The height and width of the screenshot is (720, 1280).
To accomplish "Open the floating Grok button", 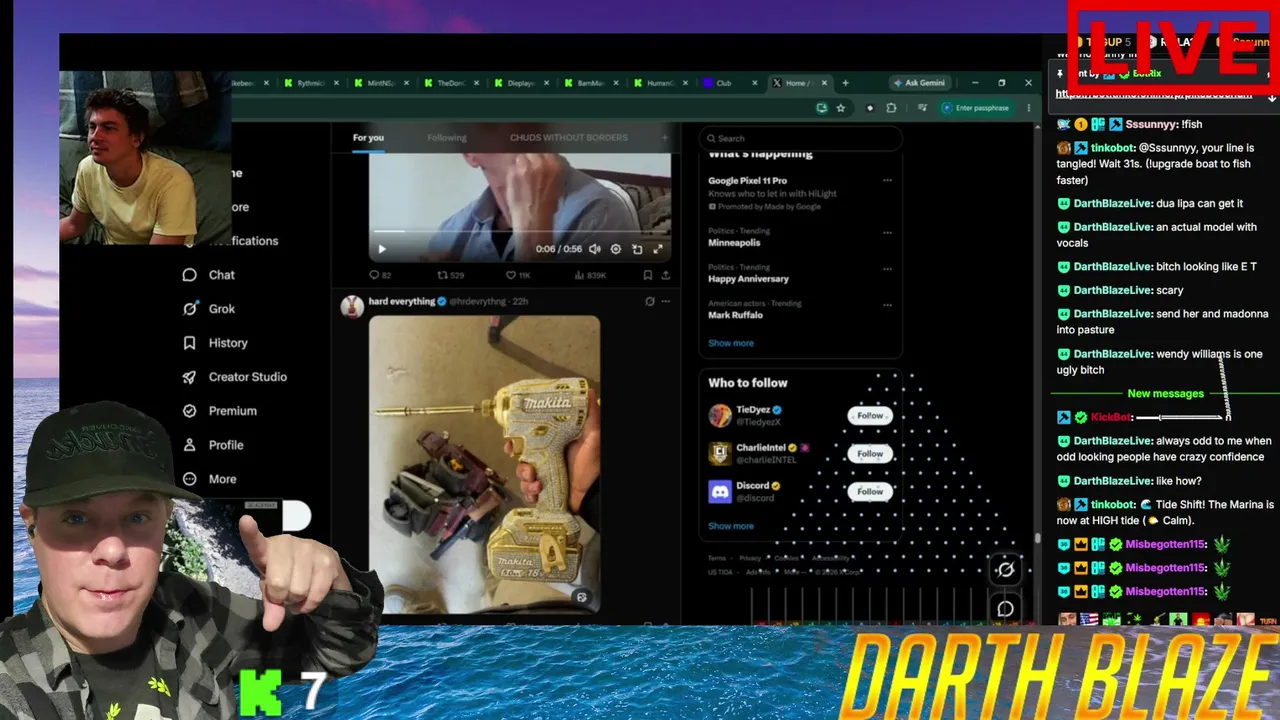I will pyautogui.click(x=1005, y=570).
